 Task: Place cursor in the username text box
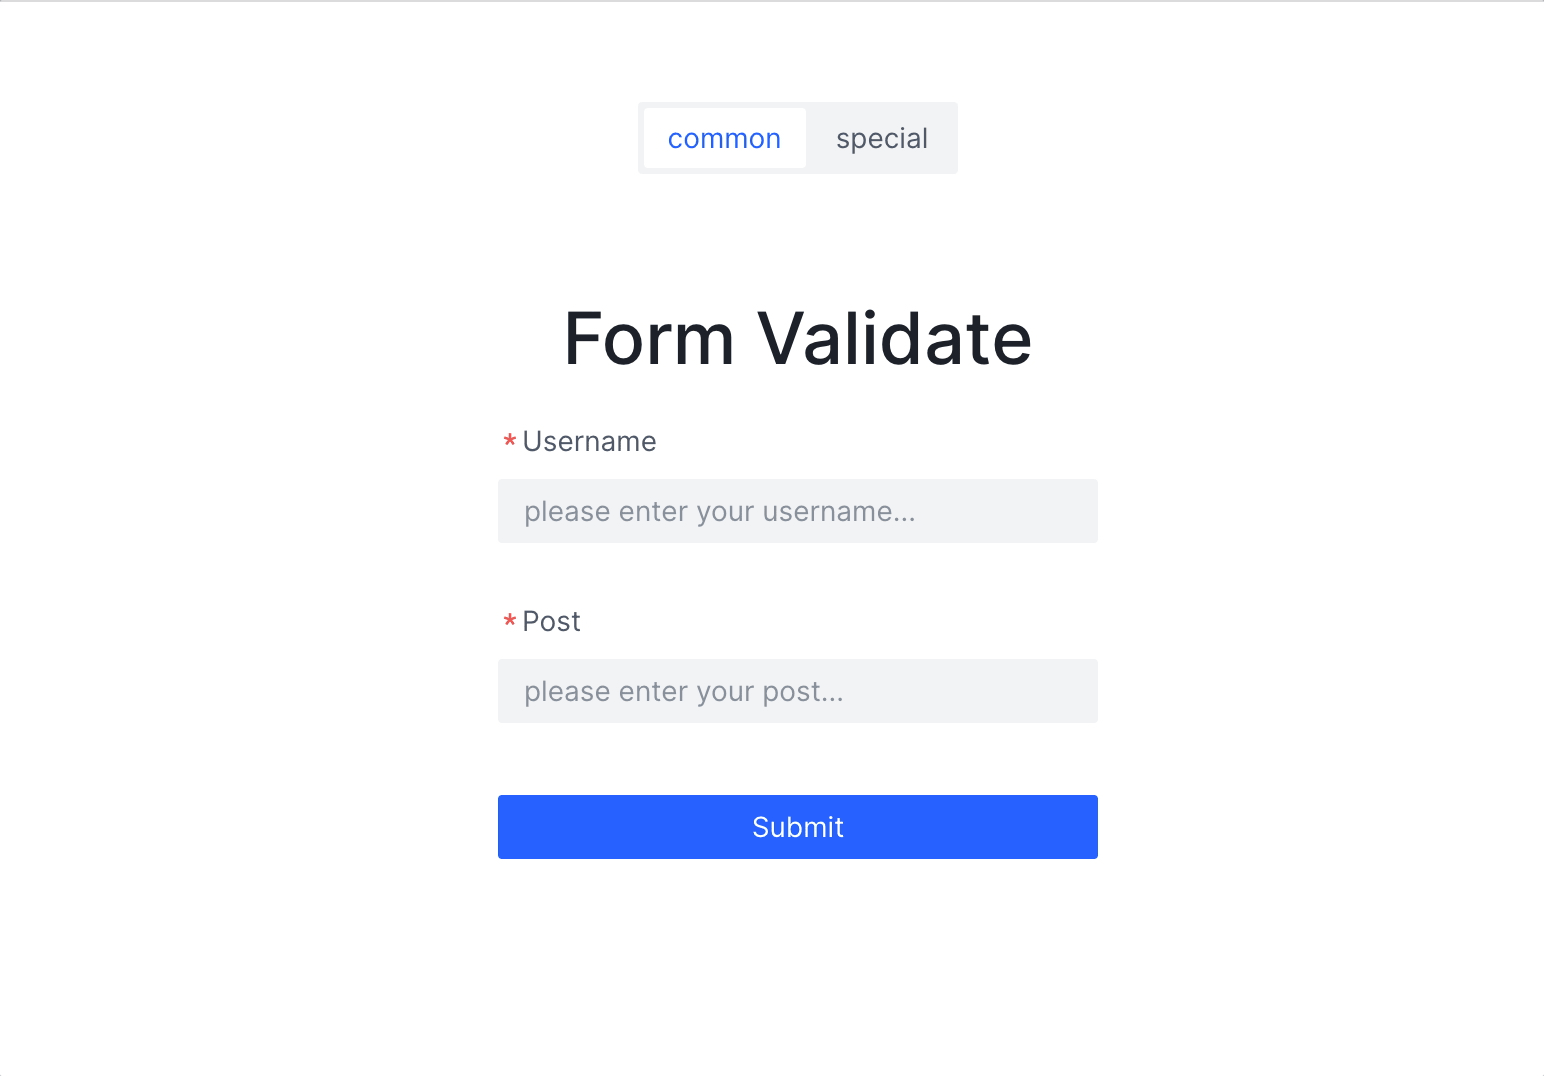pos(797,511)
